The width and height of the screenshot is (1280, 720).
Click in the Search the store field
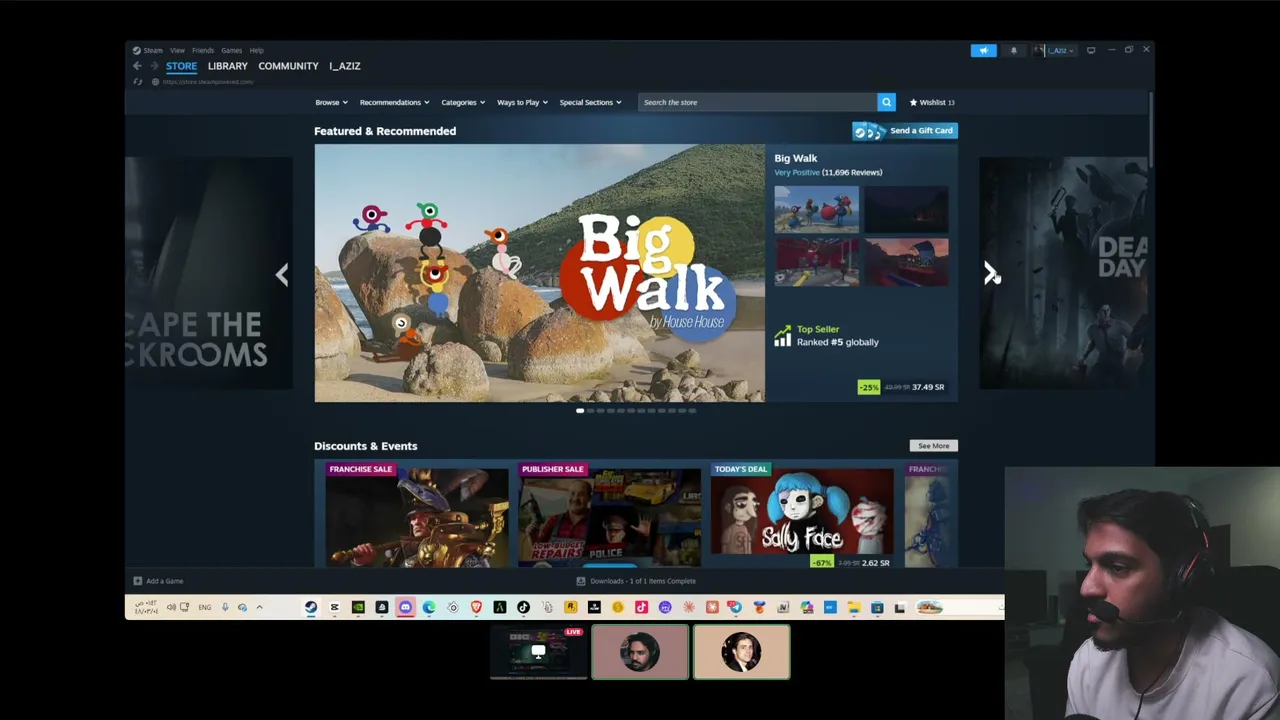[x=757, y=102]
